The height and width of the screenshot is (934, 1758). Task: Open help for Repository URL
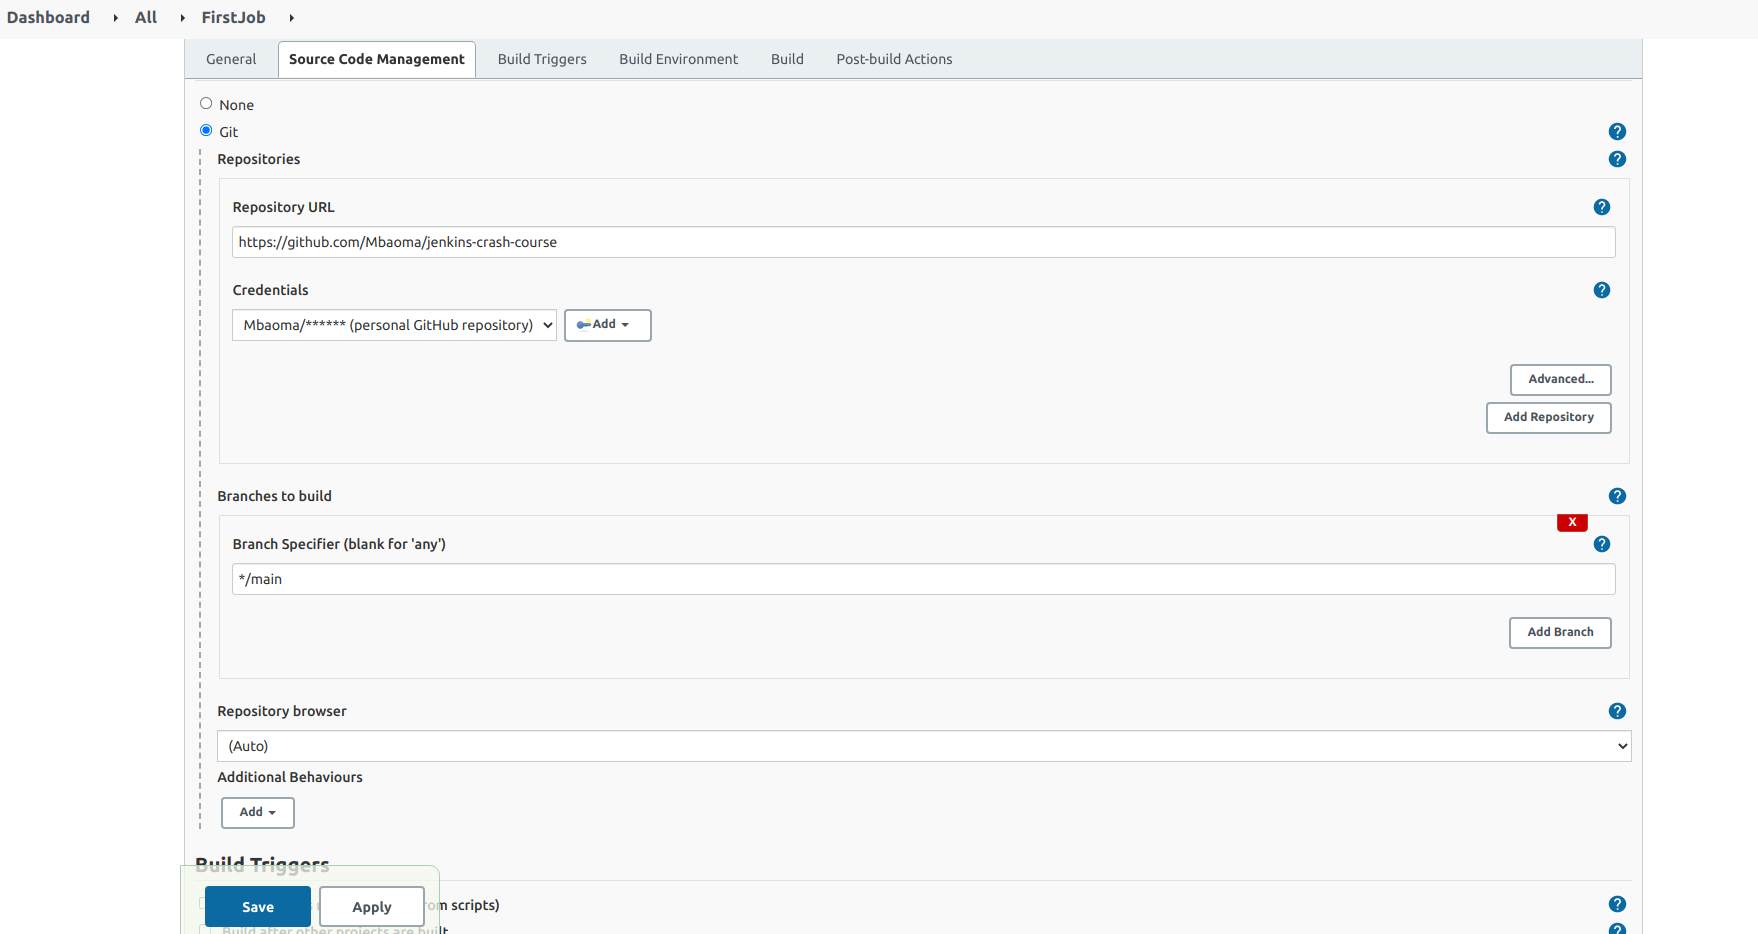[x=1602, y=207]
